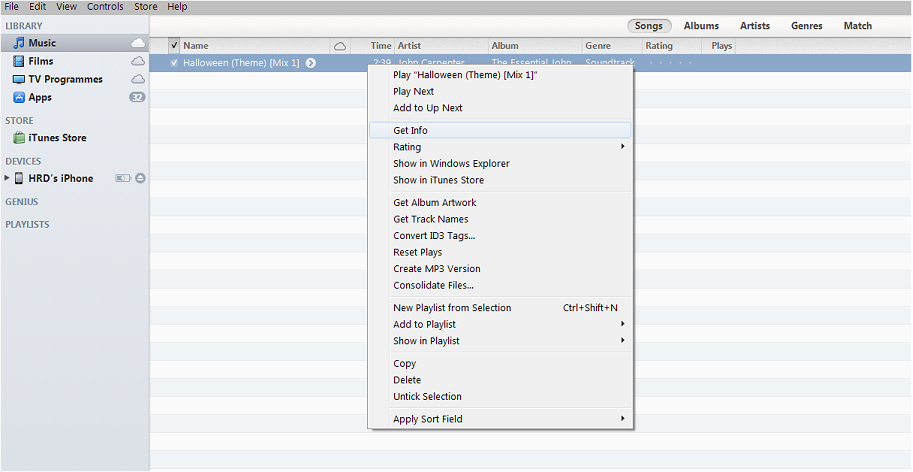Click the arrow icon beside Halloween (Theme) song
The height and width of the screenshot is (472, 913).
point(311,63)
